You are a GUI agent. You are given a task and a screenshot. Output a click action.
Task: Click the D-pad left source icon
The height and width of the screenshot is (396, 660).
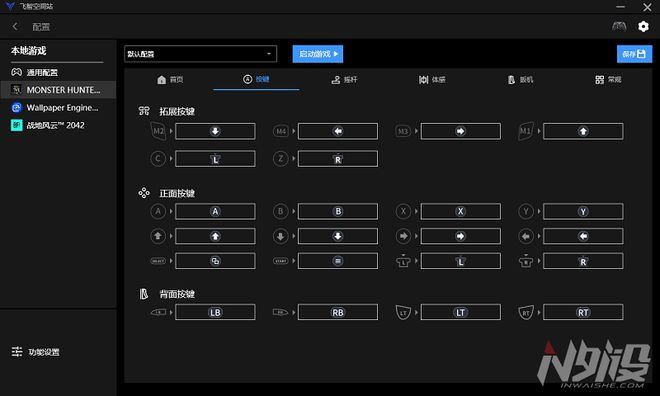coord(526,236)
